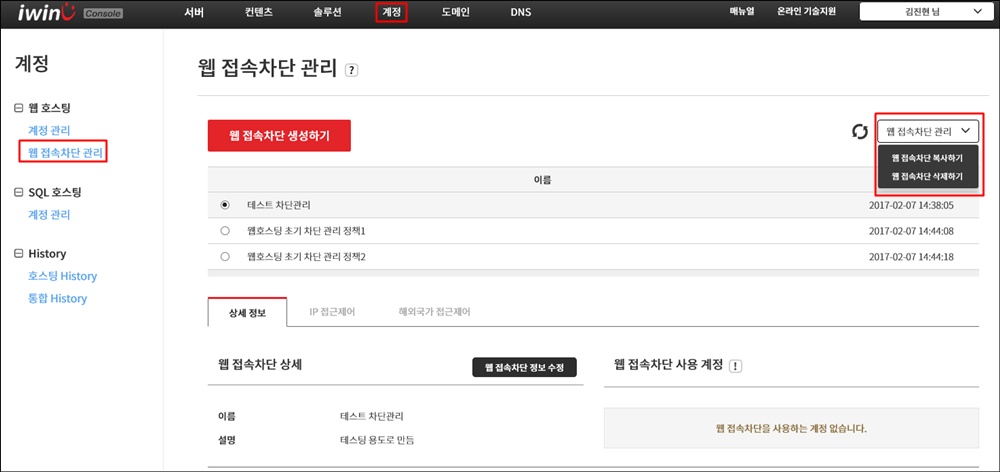Select the 테스트 차단관리 radio button
This screenshot has width=1000, height=472.
[x=224, y=205]
